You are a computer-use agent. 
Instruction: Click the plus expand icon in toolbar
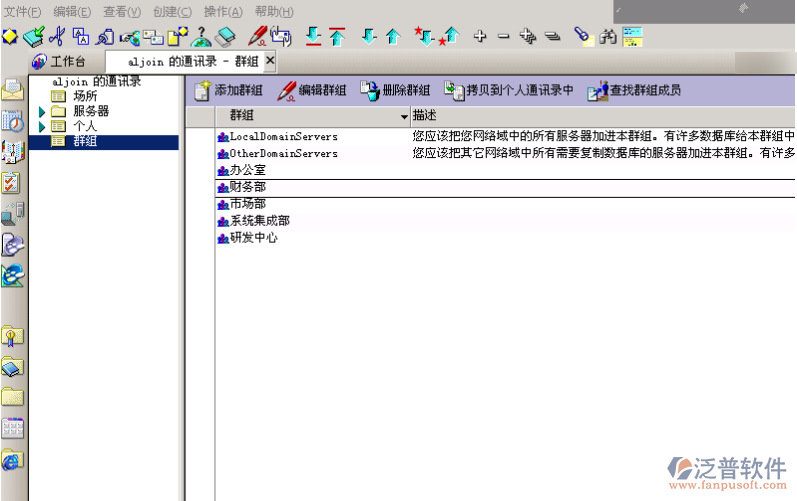click(480, 38)
